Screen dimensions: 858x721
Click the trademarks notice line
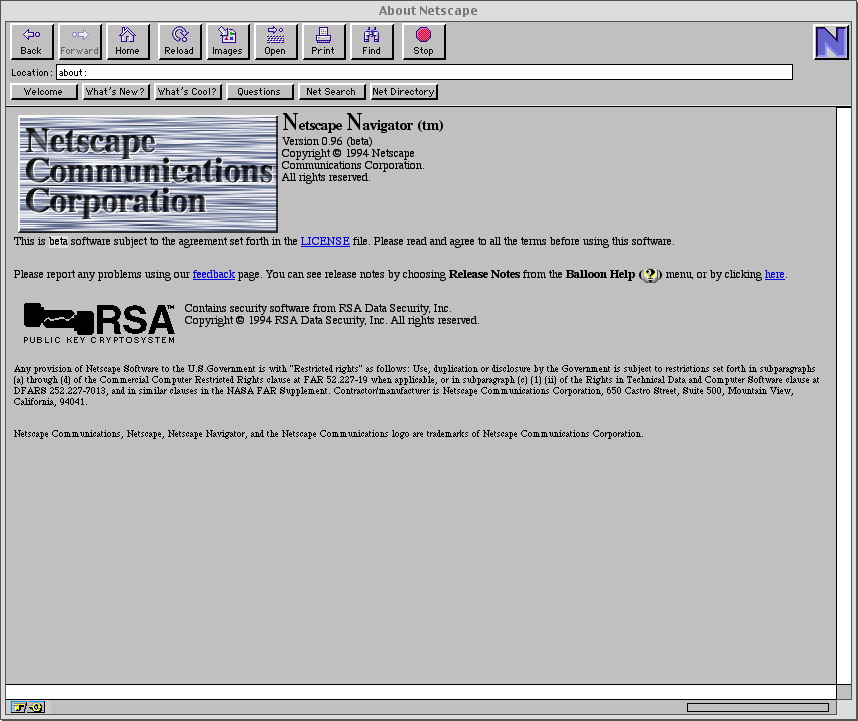(328, 434)
